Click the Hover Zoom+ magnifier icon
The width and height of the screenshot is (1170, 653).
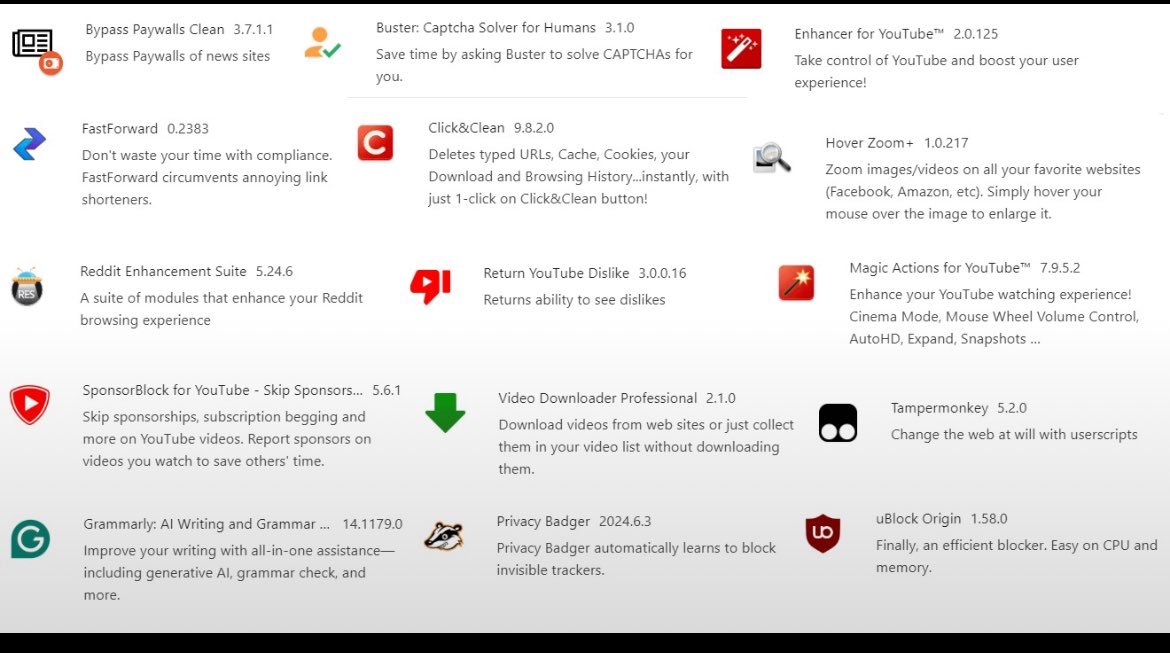pos(772,157)
